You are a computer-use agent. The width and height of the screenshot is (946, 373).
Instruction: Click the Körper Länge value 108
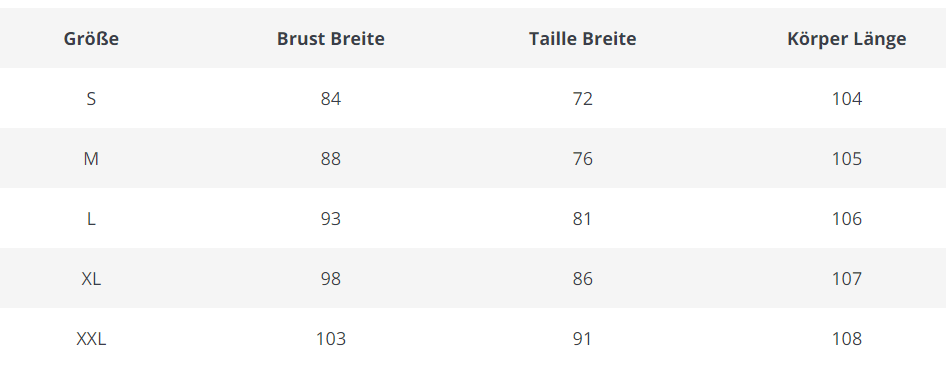click(x=846, y=339)
